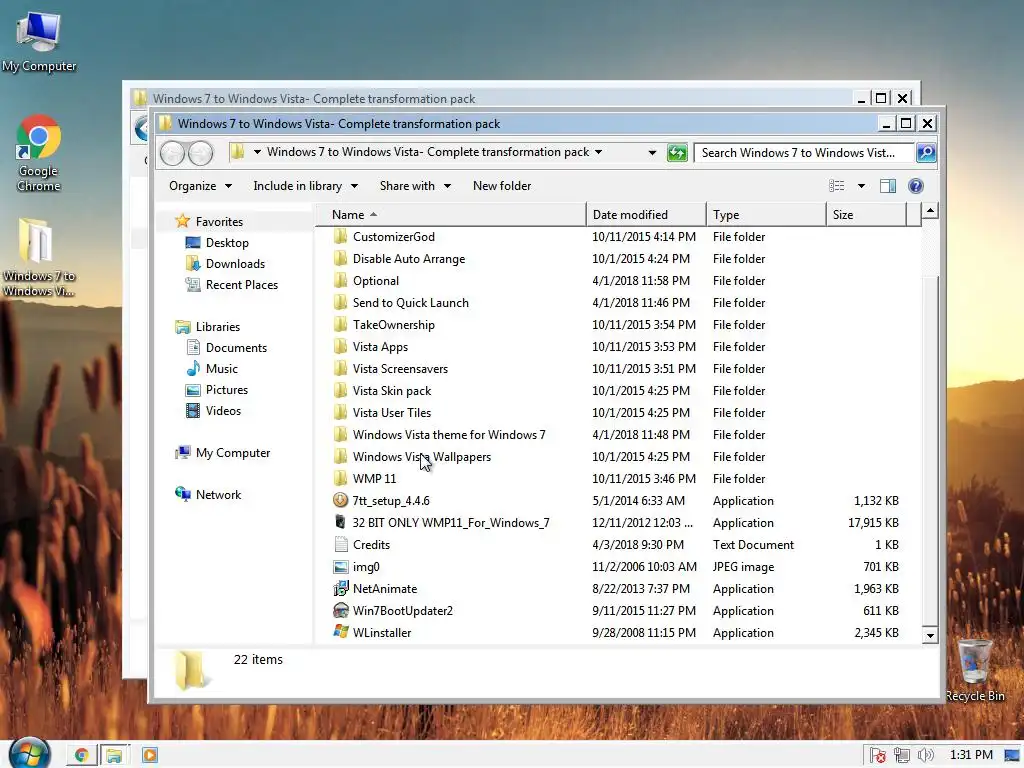Click the Explorer folder icon in taskbar

(114, 756)
